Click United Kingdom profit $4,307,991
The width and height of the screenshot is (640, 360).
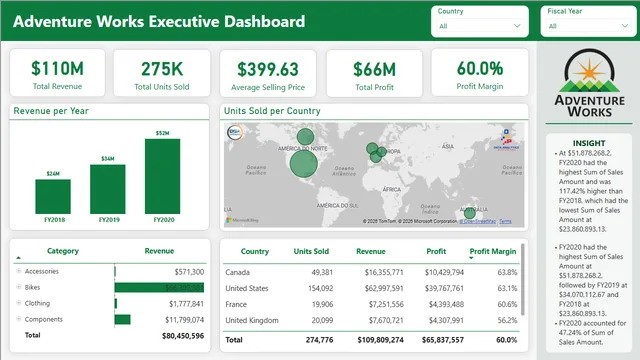coord(446,320)
